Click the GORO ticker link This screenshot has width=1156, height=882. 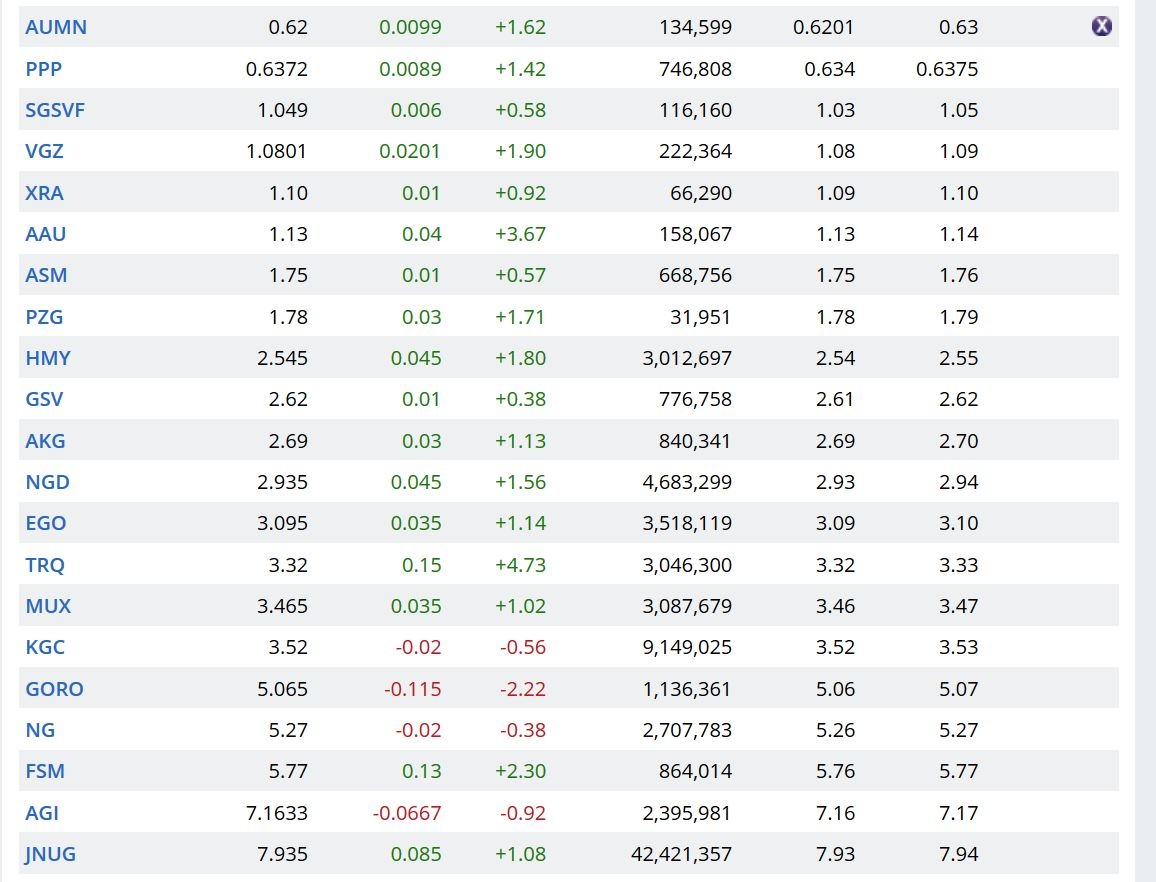(54, 689)
